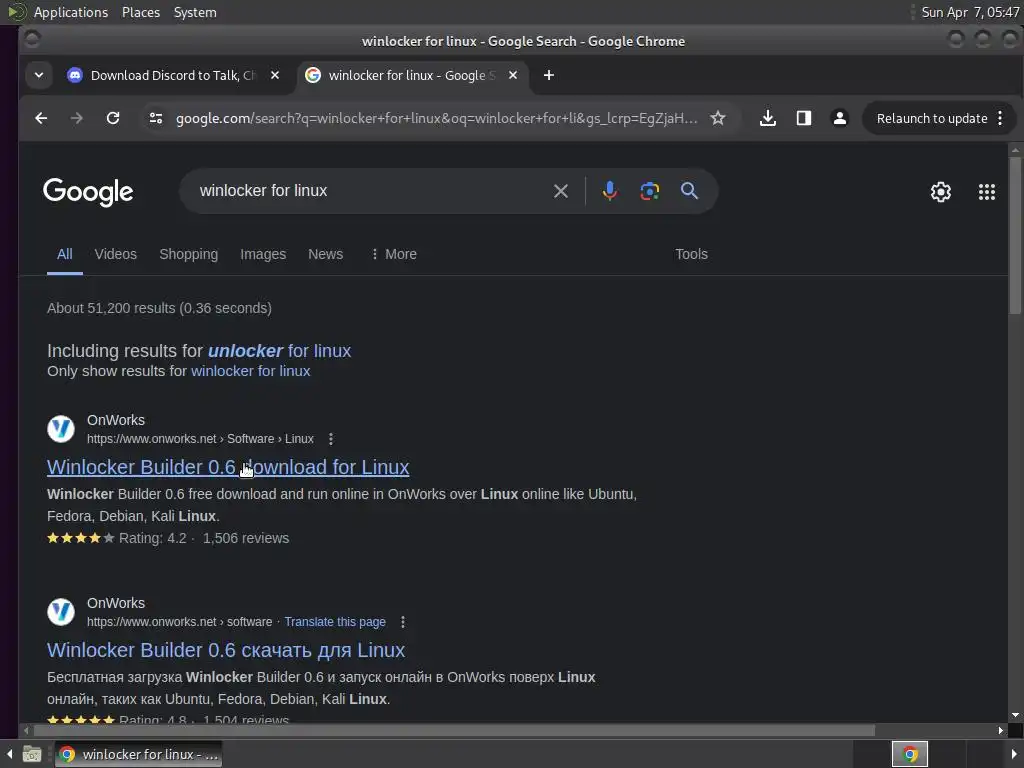
Task: Only show results for winlocker for linux
Action: (251, 371)
